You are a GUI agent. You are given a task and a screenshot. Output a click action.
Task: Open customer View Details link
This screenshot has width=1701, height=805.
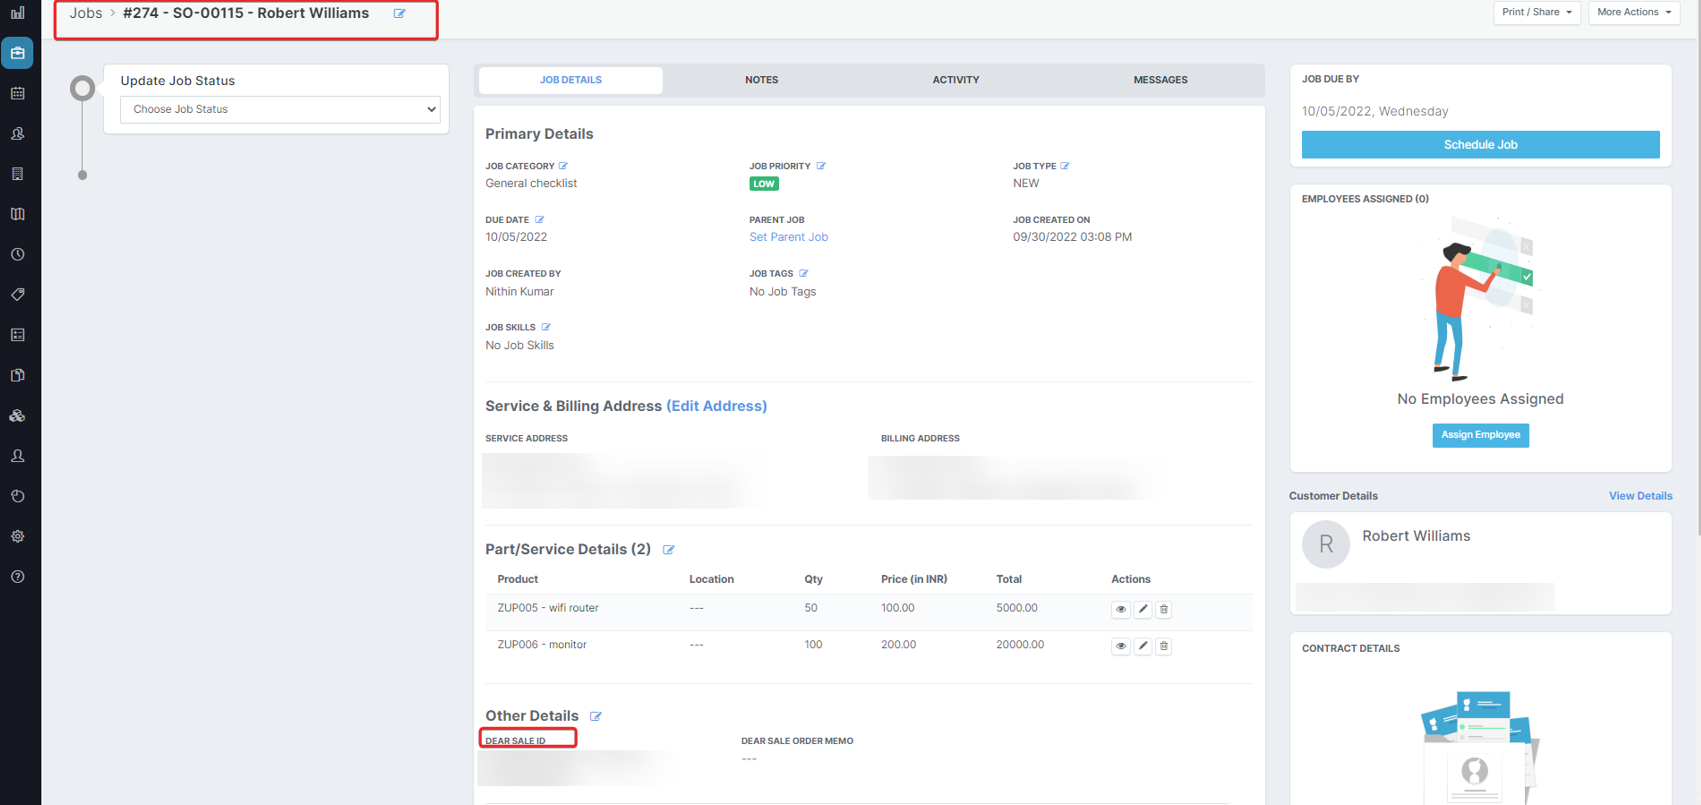tap(1640, 496)
